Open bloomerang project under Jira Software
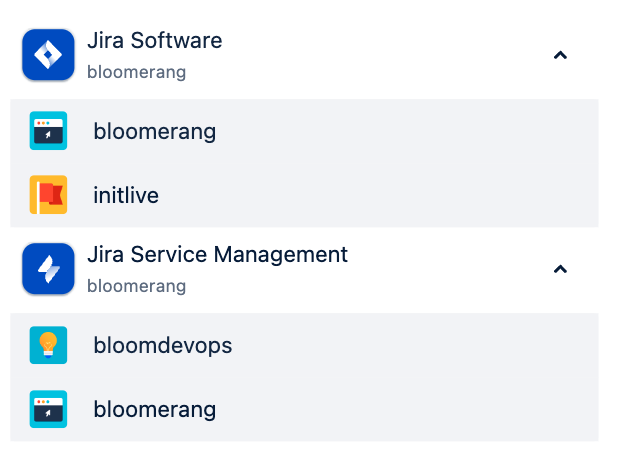The image size is (622, 452). (155, 132)
